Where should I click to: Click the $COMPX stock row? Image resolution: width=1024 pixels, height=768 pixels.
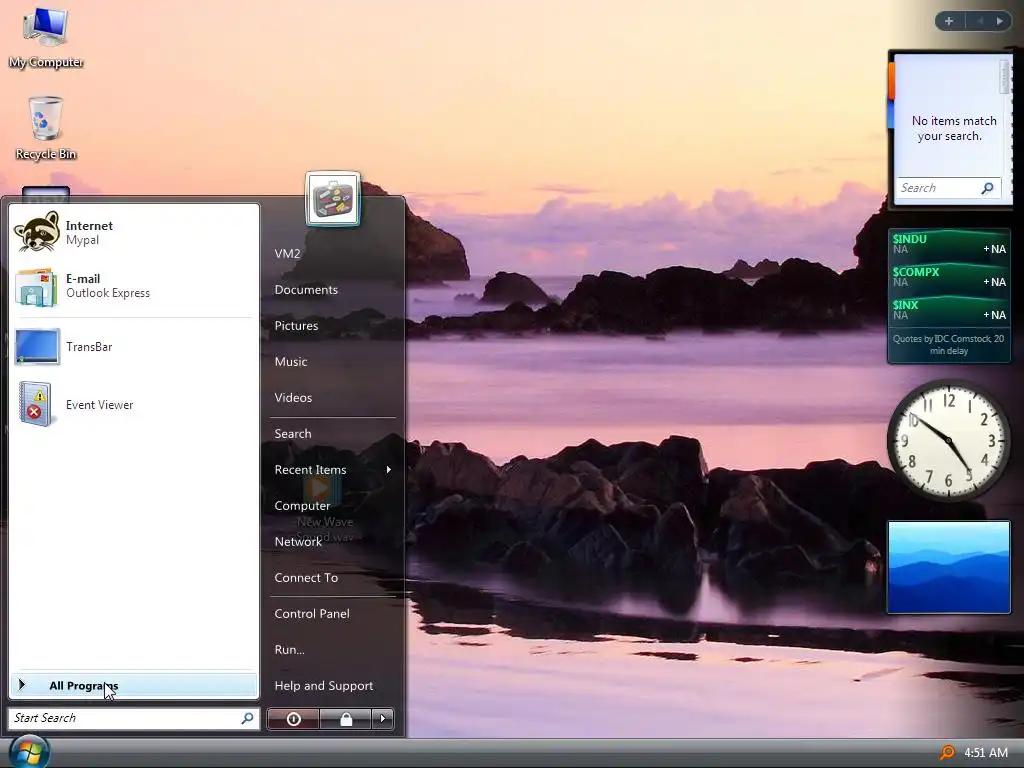949,277
